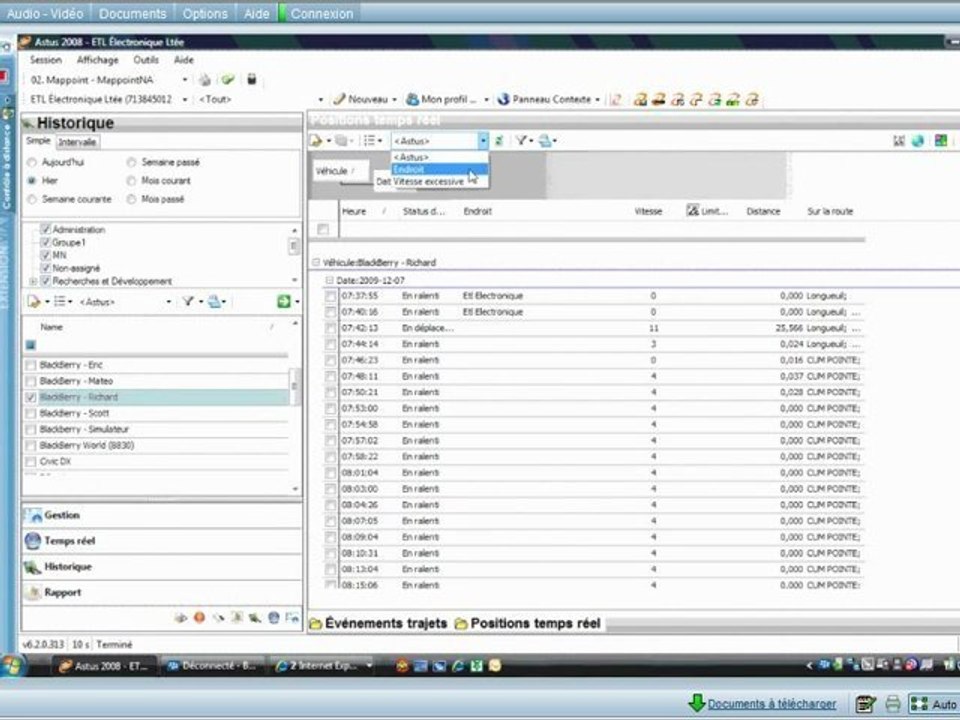
Task: Open the Audio - Vidéo top menu
Action: (45, 13)
